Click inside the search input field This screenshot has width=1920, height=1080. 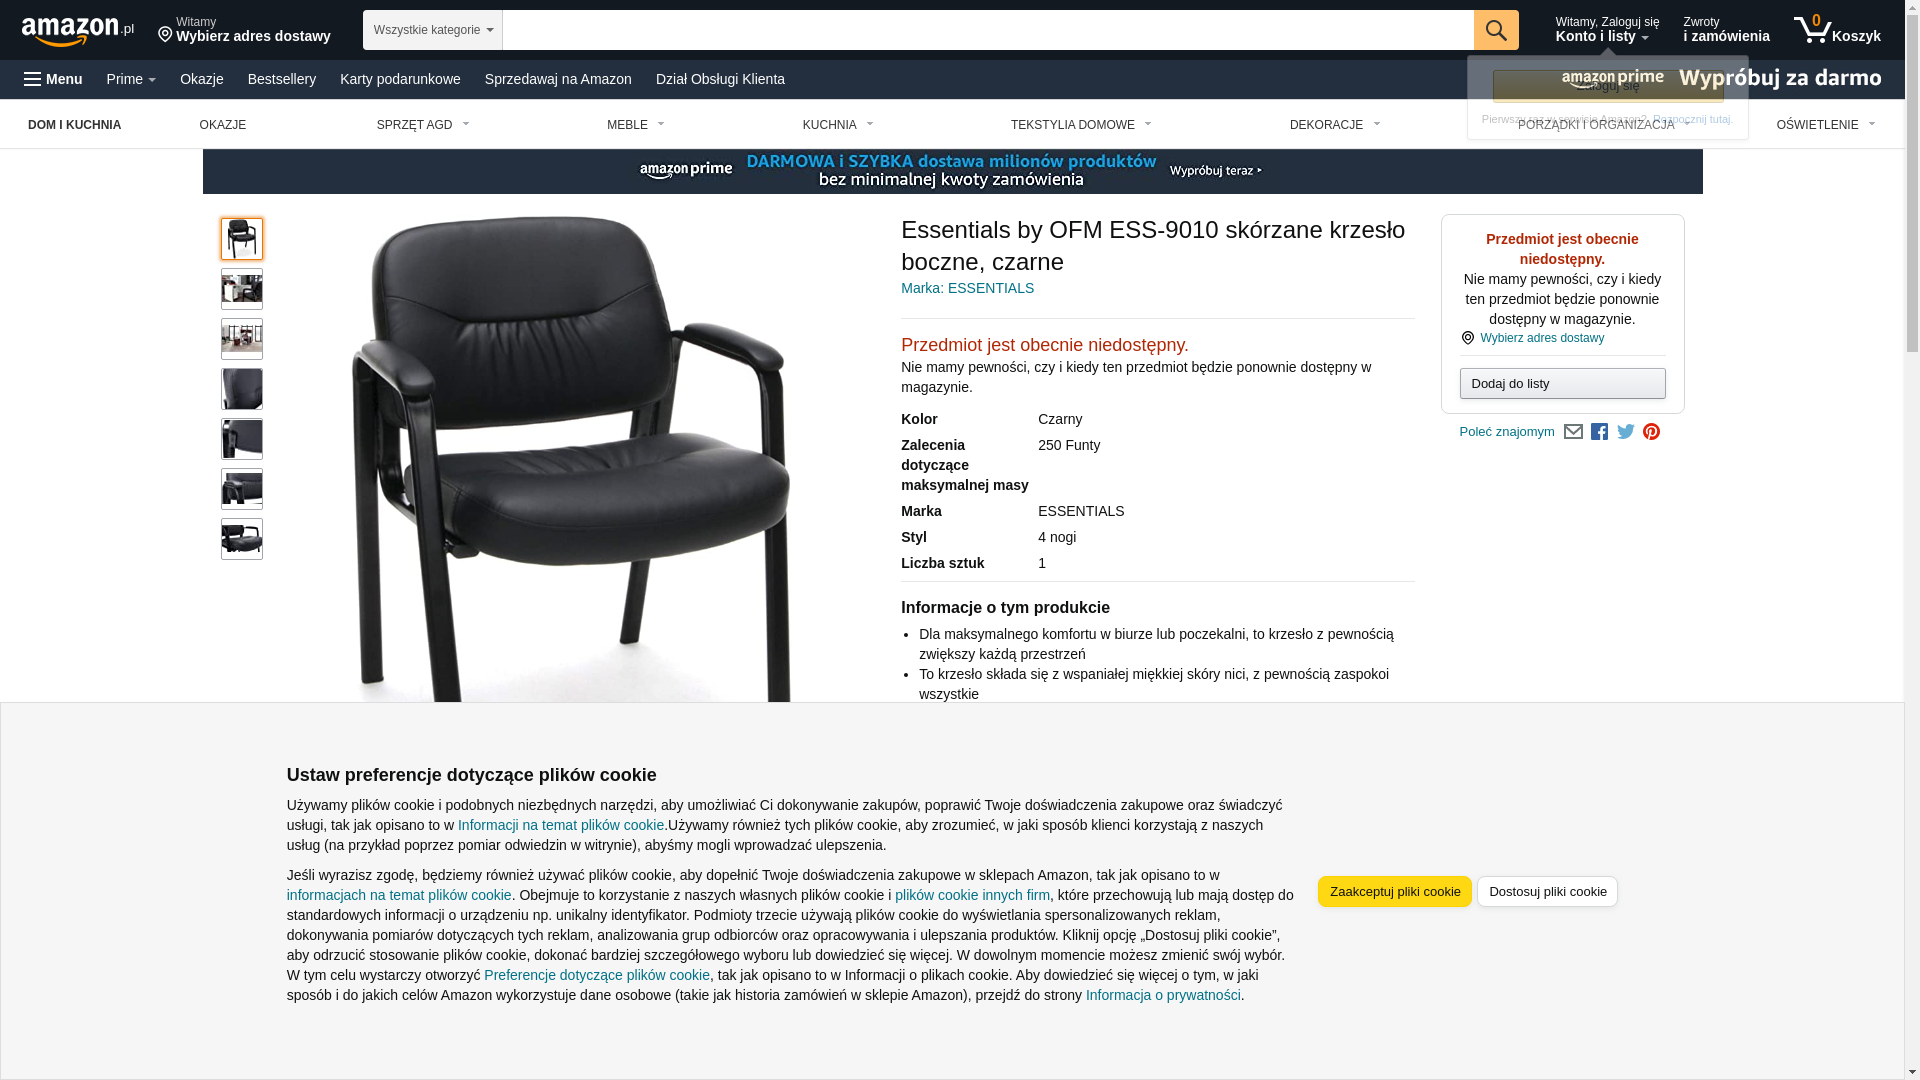(988, 30)
